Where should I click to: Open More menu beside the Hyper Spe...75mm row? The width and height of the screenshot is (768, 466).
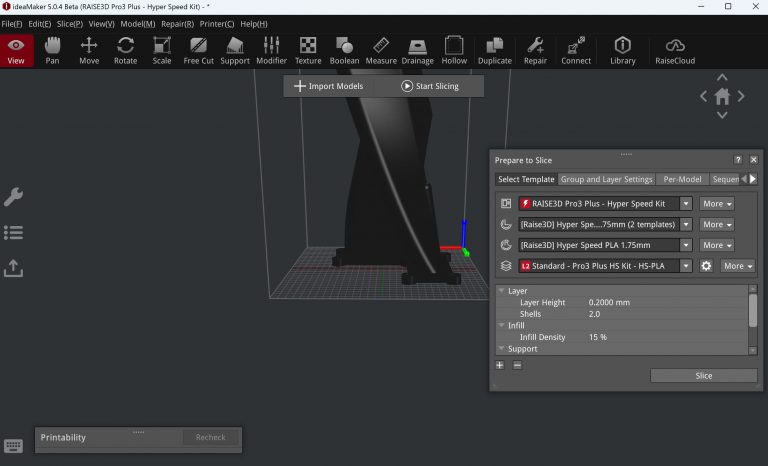[717, 224]
